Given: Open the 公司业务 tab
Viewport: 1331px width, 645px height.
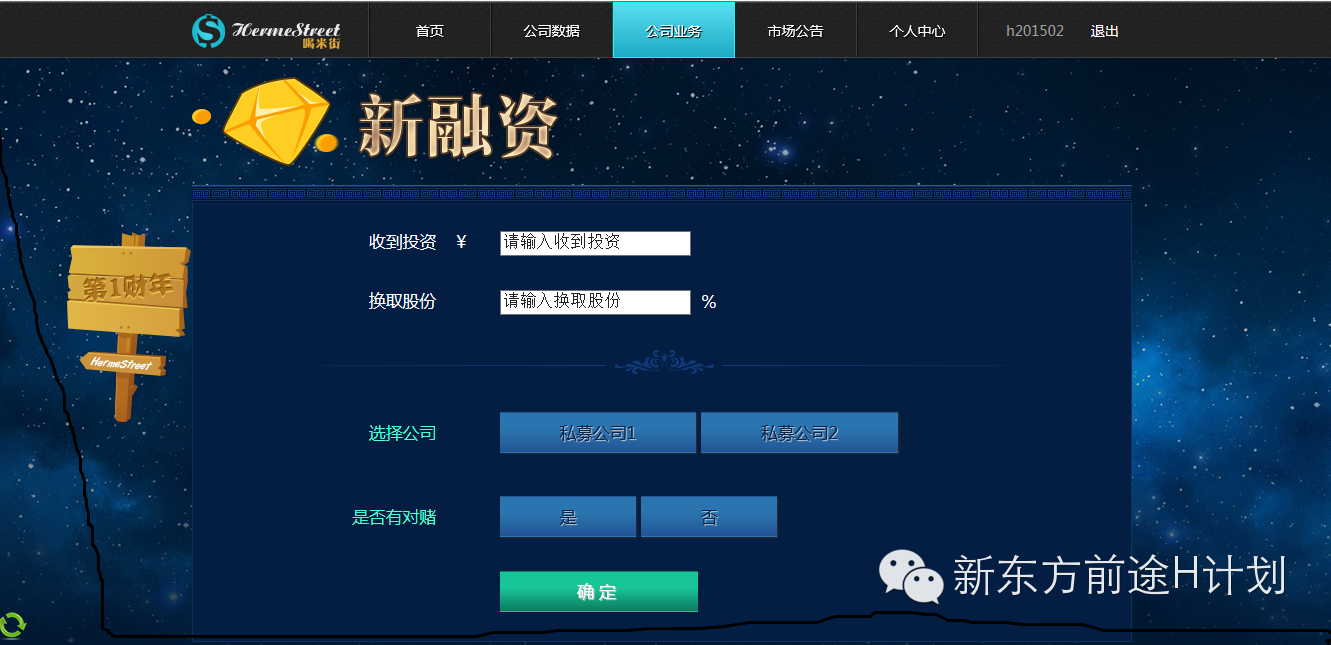Looking at the screenshot, I should (x=674, y=30).
